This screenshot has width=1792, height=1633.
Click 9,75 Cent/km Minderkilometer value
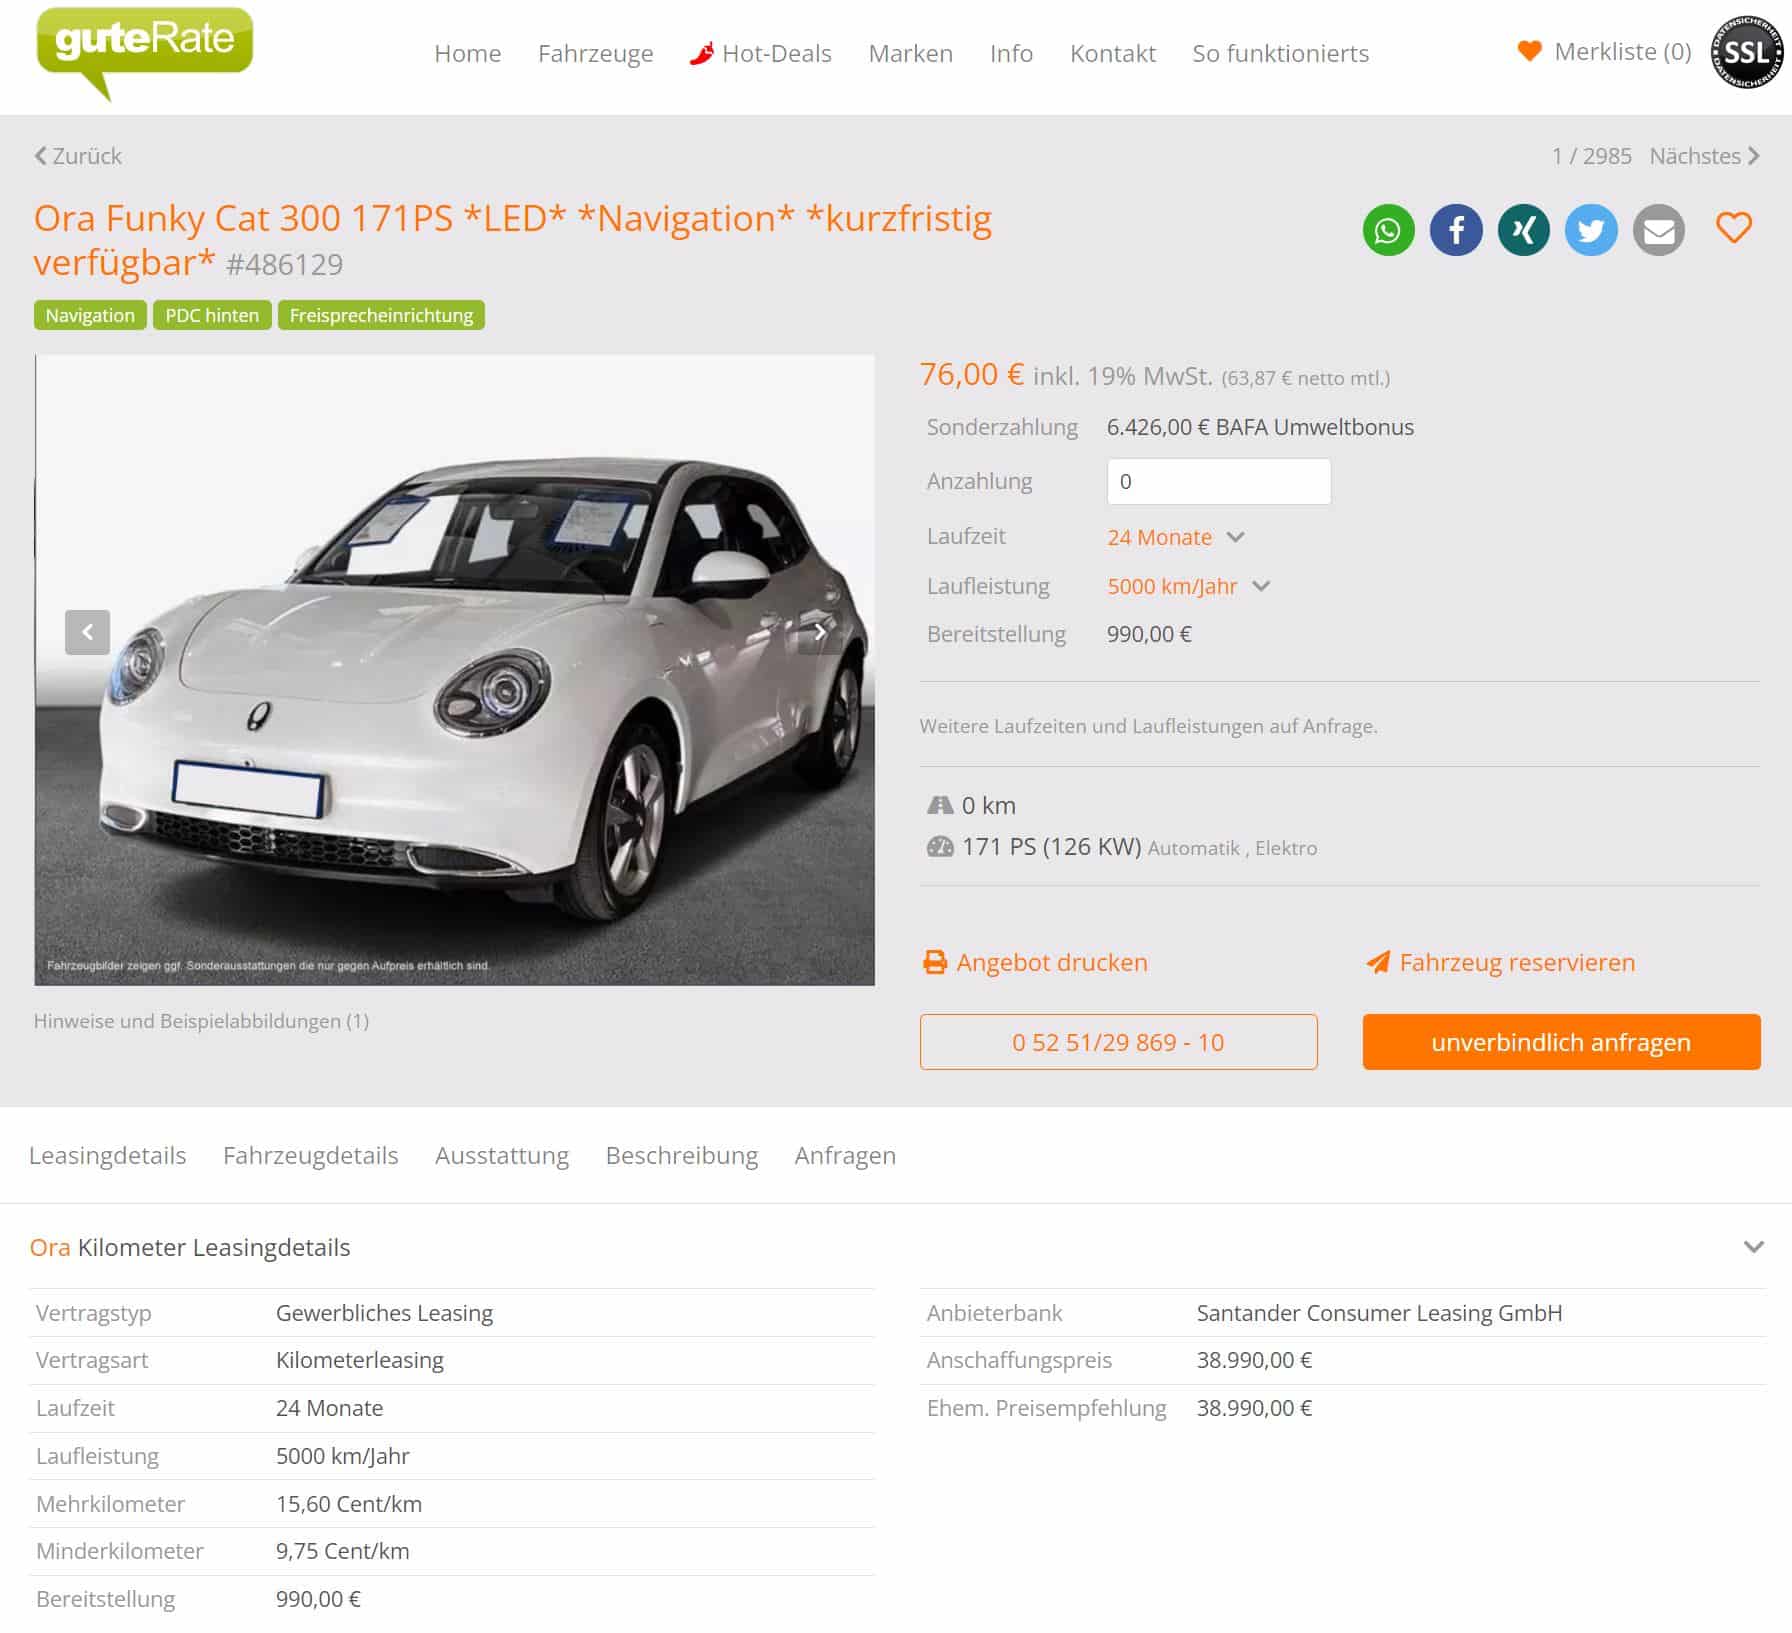coord(342,1551)
